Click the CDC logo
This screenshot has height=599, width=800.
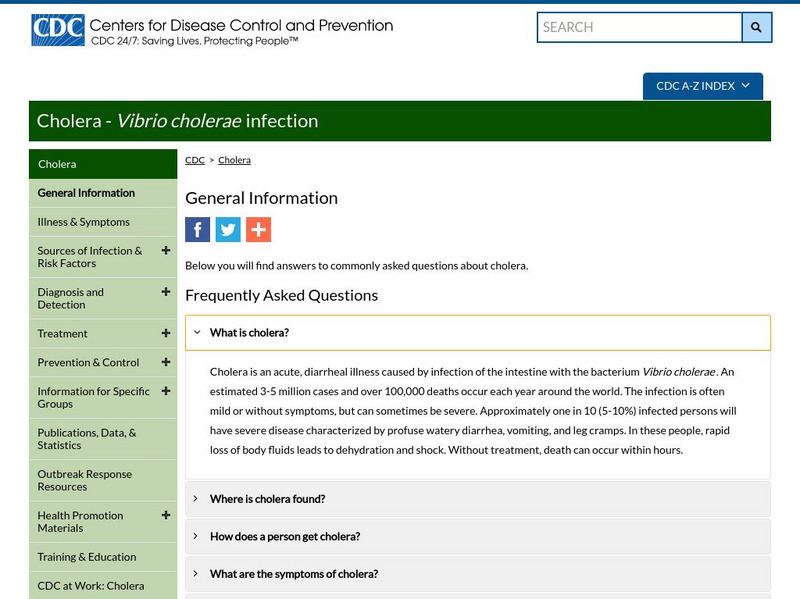pos(58,30)
